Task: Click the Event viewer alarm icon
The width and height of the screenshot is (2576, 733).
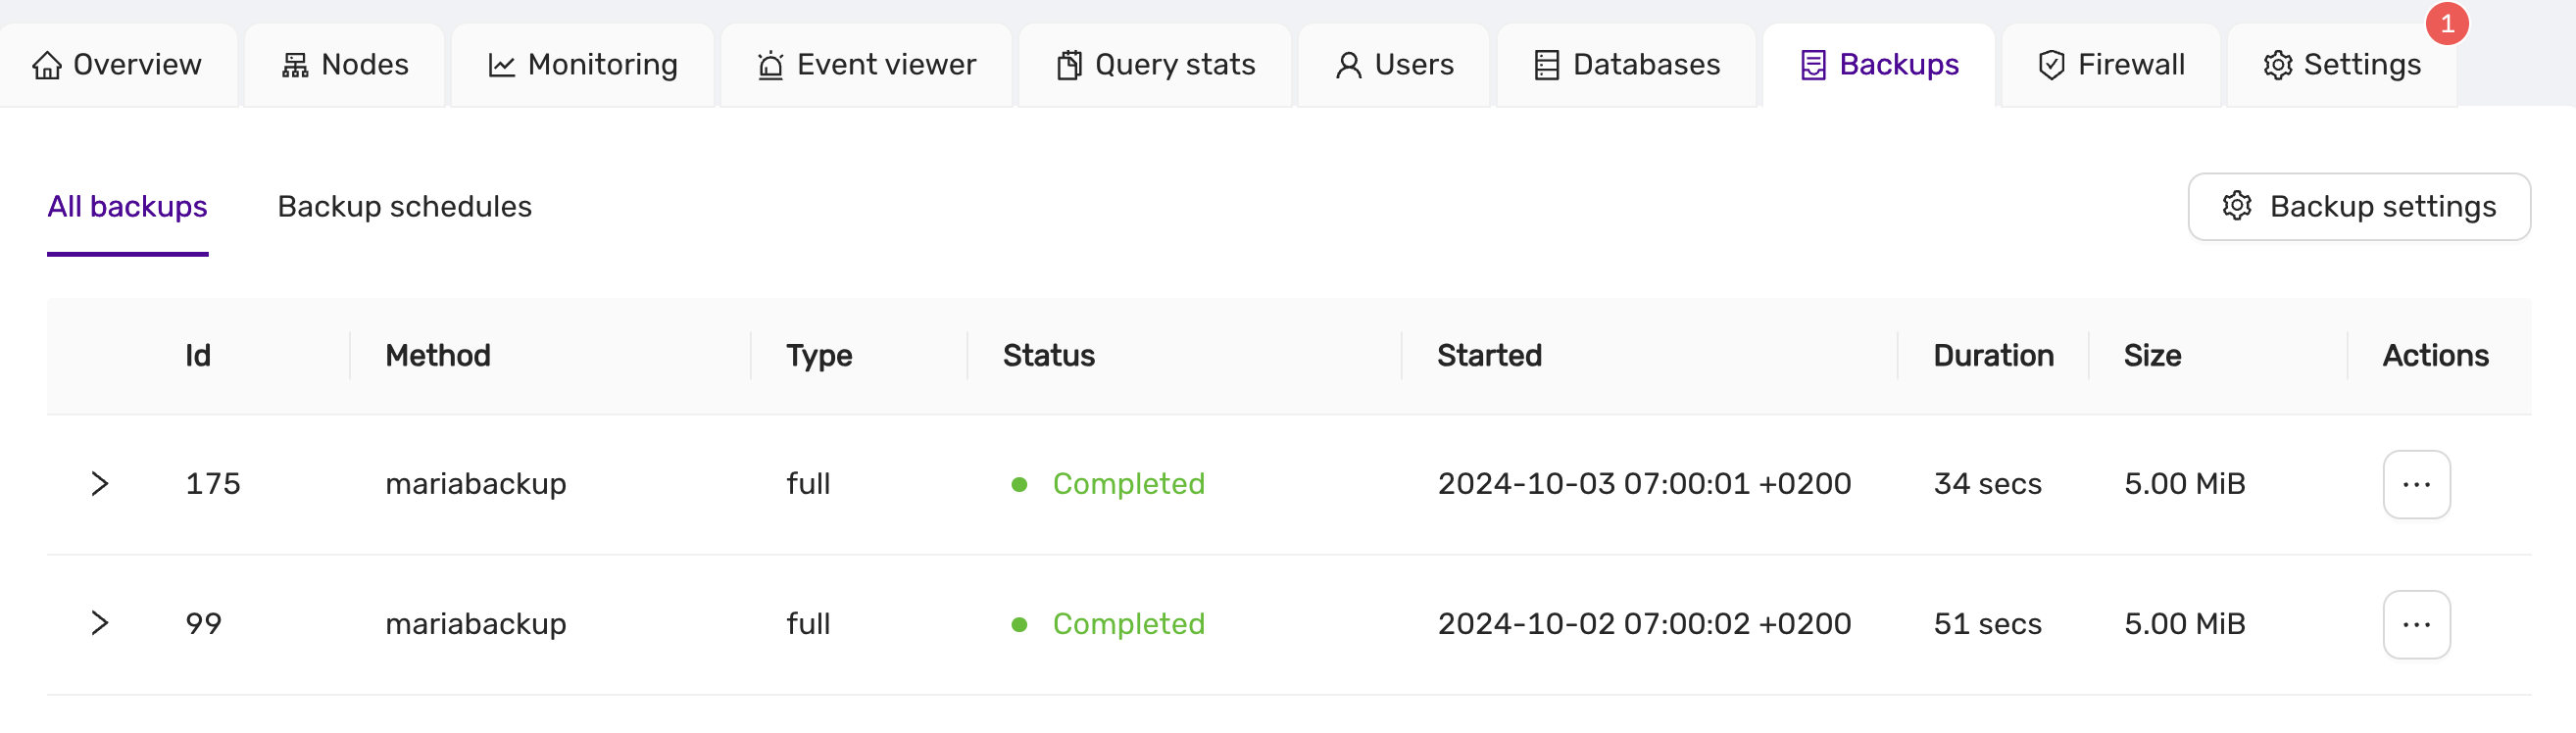Action: (x=770, y=66)
